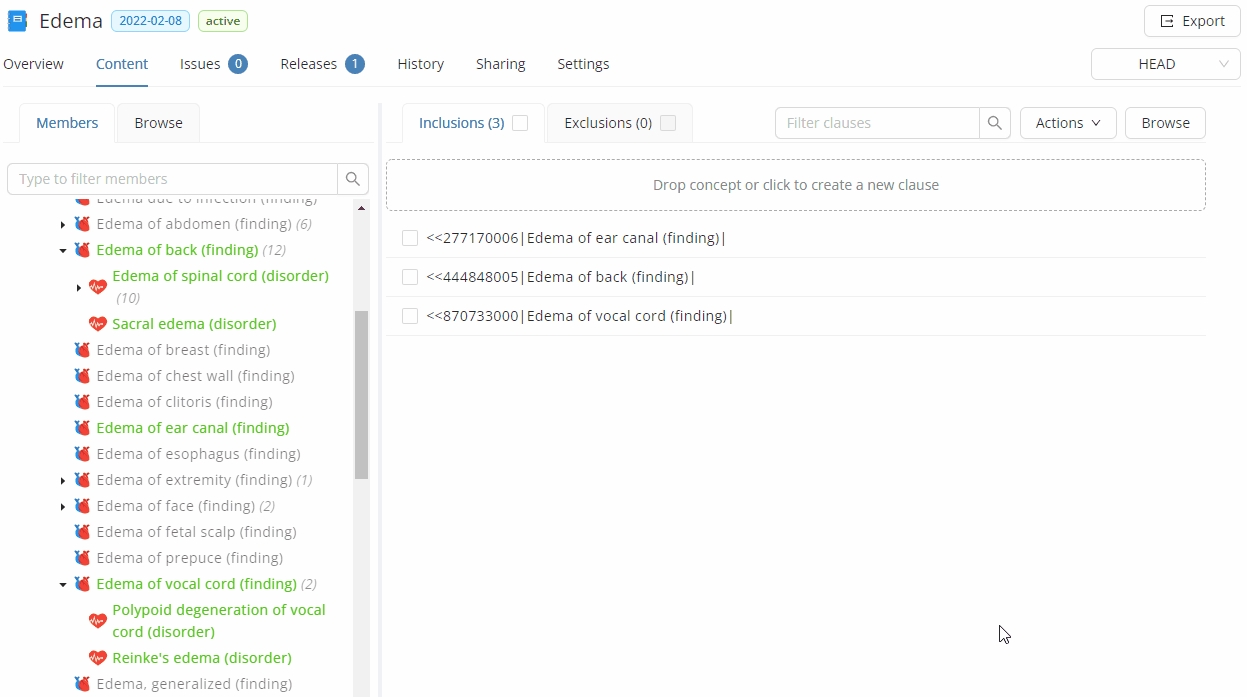Toggle the select-all Inclusions checkbox
Screen dimensions: 1247x697
click(x=520, y=123)
